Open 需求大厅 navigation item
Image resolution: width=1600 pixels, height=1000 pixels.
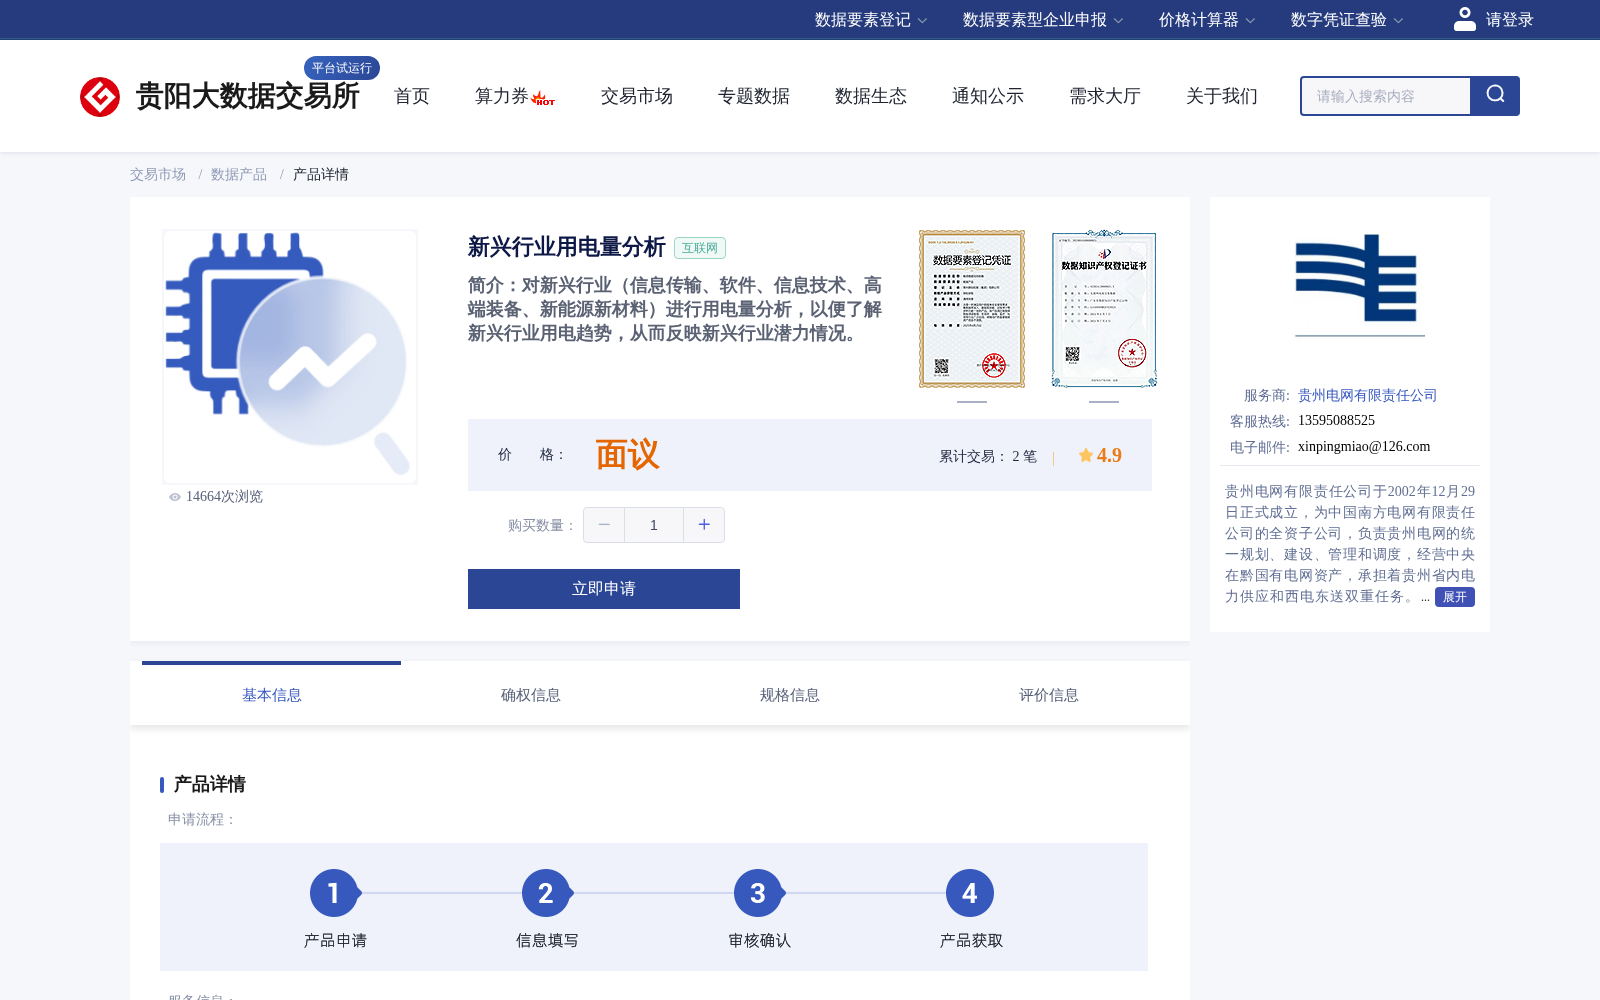1105,96
